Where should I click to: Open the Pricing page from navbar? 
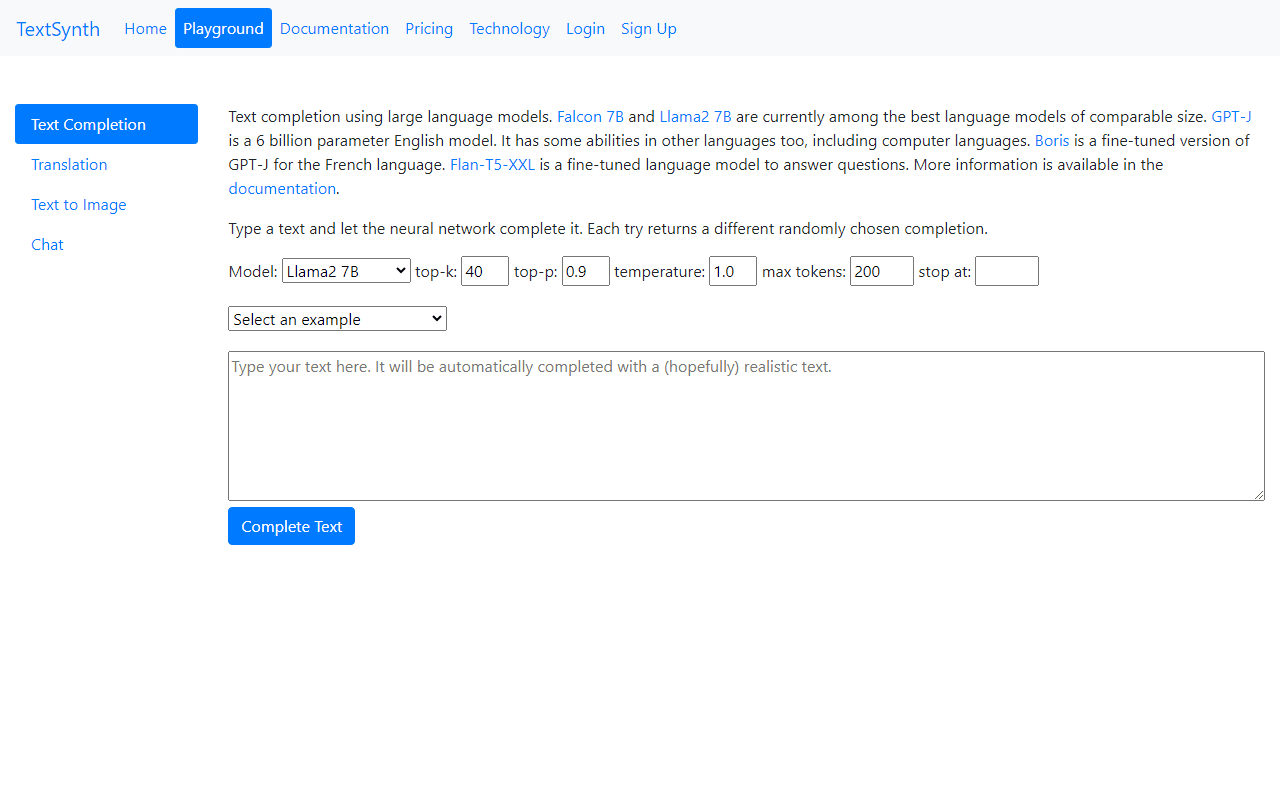pyautogui.click(x=429, y=28)
